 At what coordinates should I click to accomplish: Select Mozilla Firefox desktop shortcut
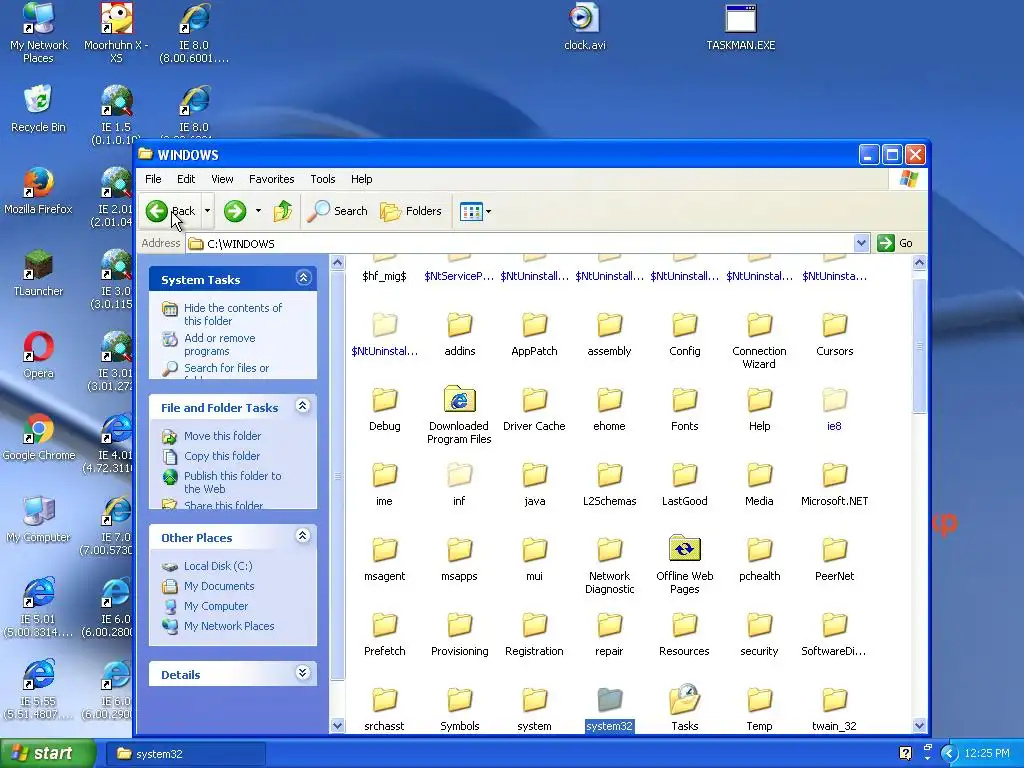click(39, 191)
